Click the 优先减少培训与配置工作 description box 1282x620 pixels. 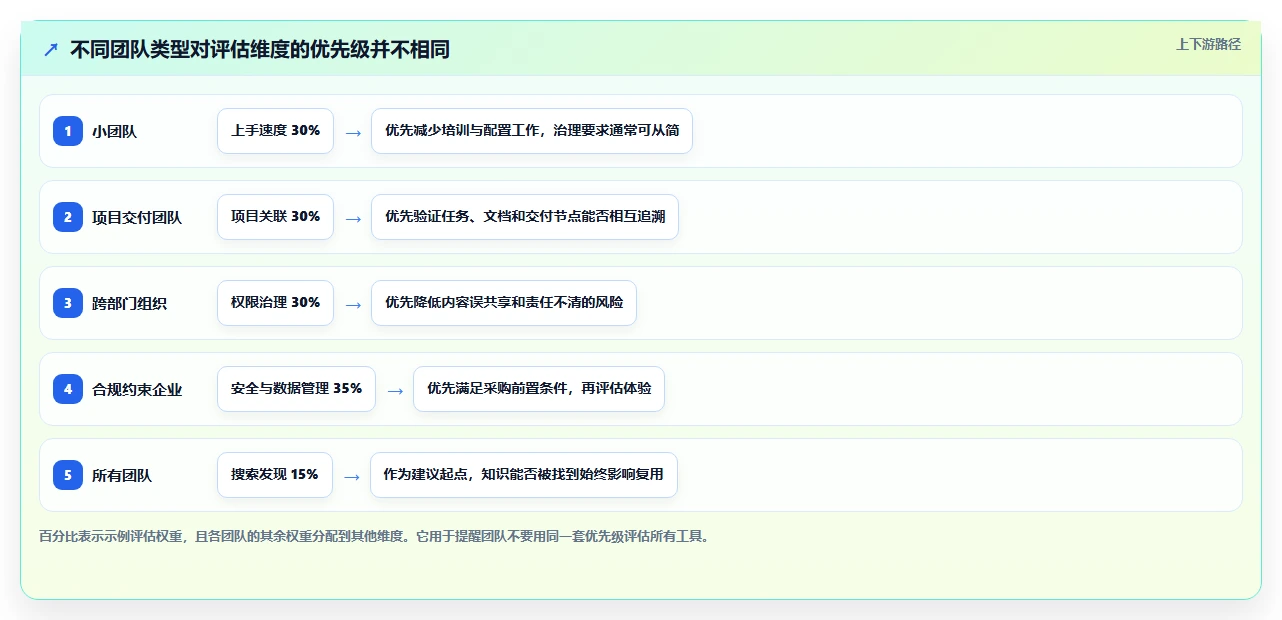[532, 131]
